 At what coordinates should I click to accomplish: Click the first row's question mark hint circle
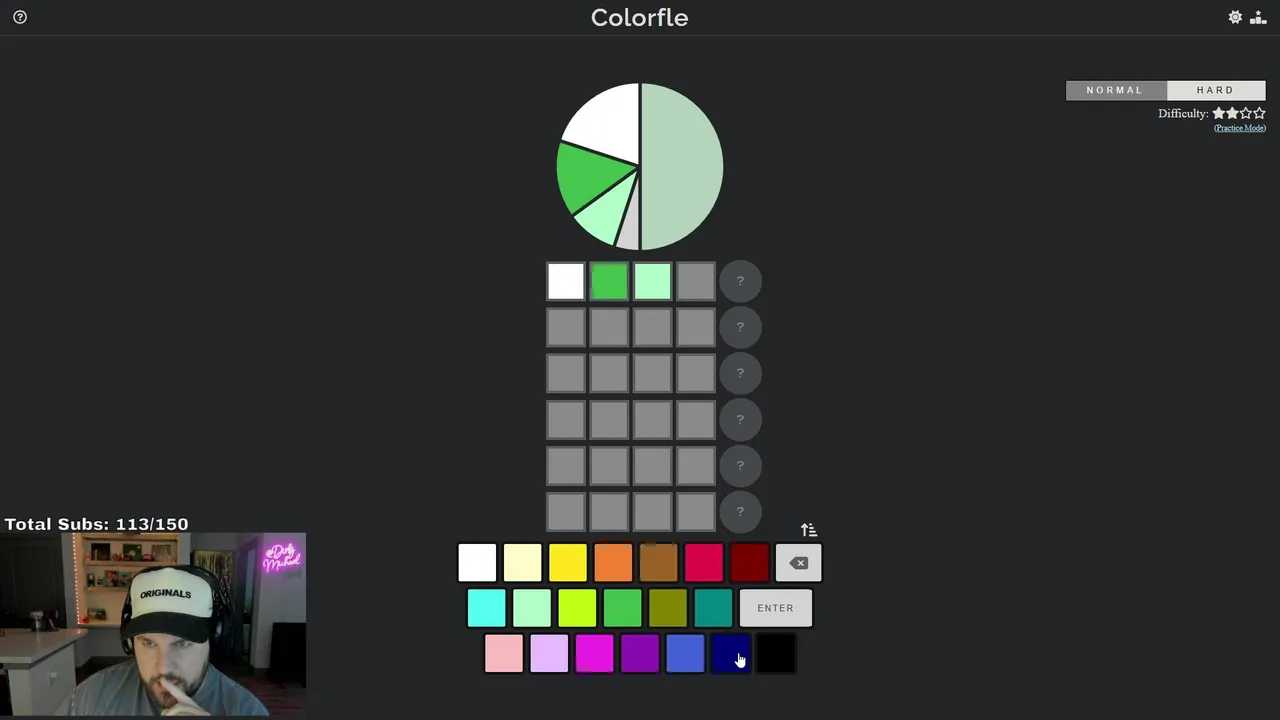(x=740, y=281)
